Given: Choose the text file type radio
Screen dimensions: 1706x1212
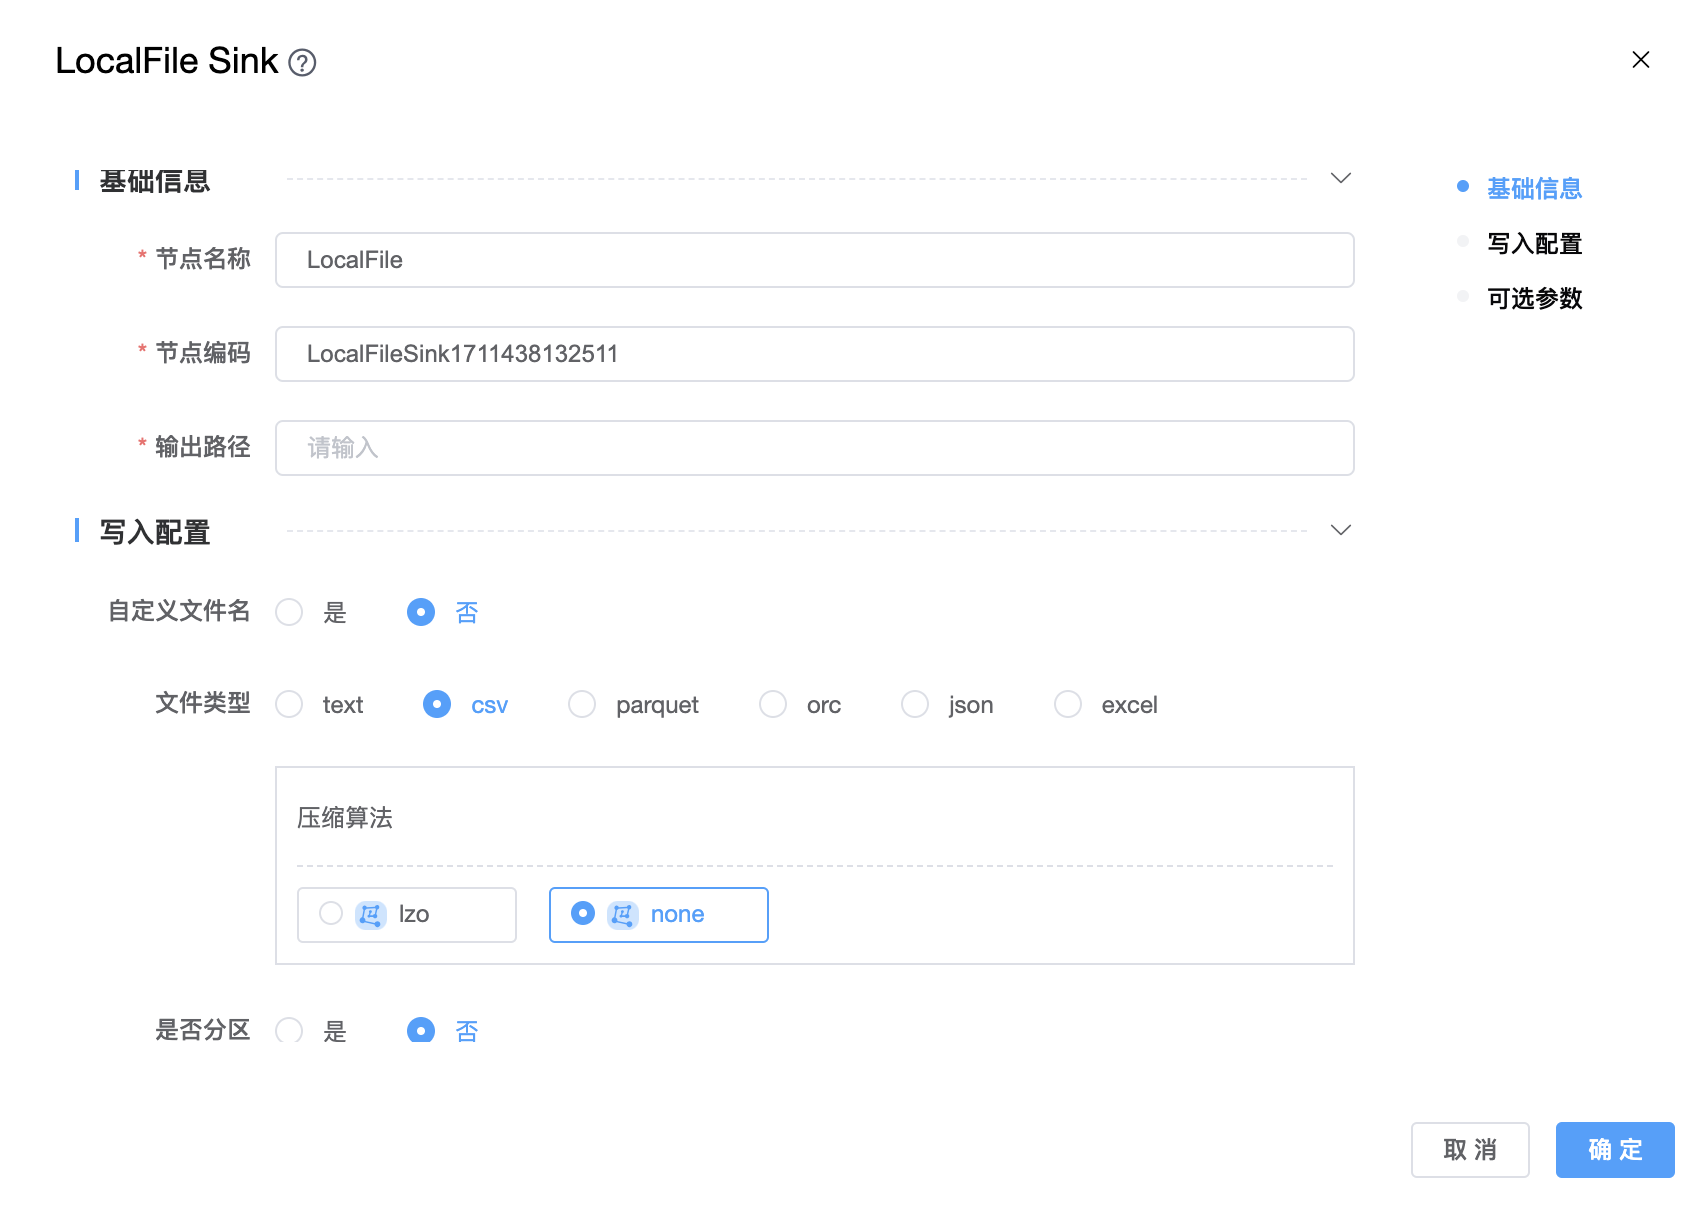Looking at the screenshot, I should pos(290,705).
